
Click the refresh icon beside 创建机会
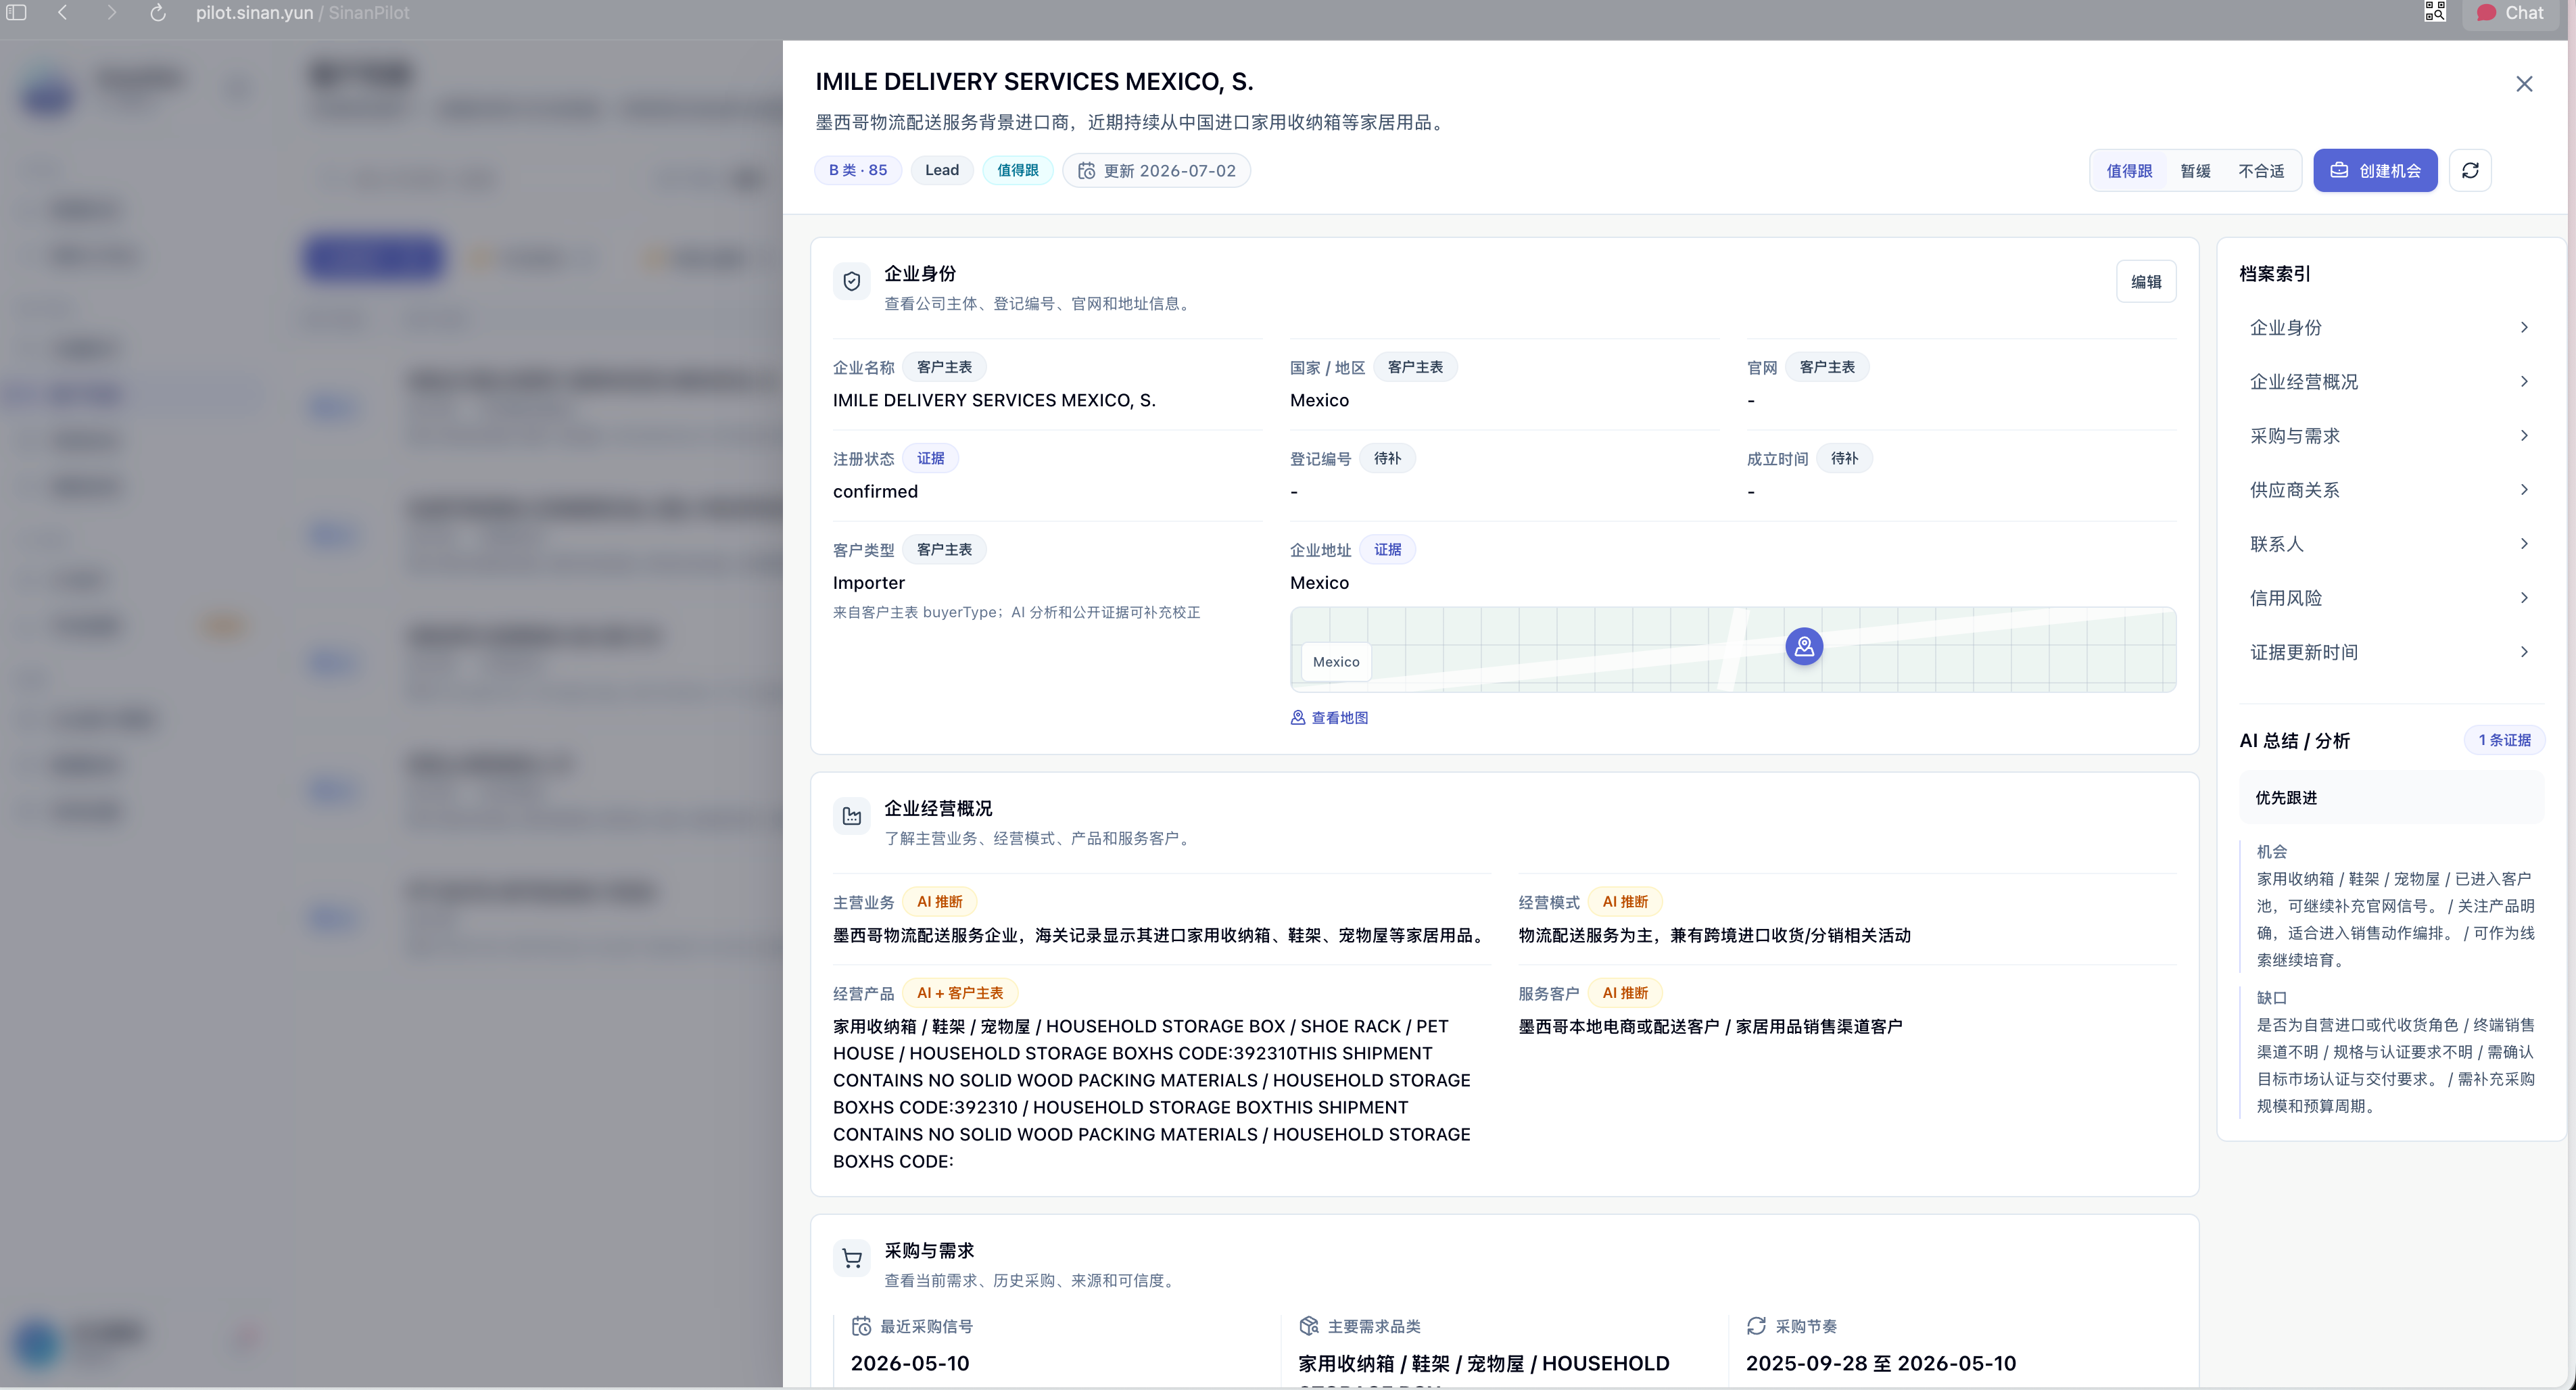(x=2470, y=170)
